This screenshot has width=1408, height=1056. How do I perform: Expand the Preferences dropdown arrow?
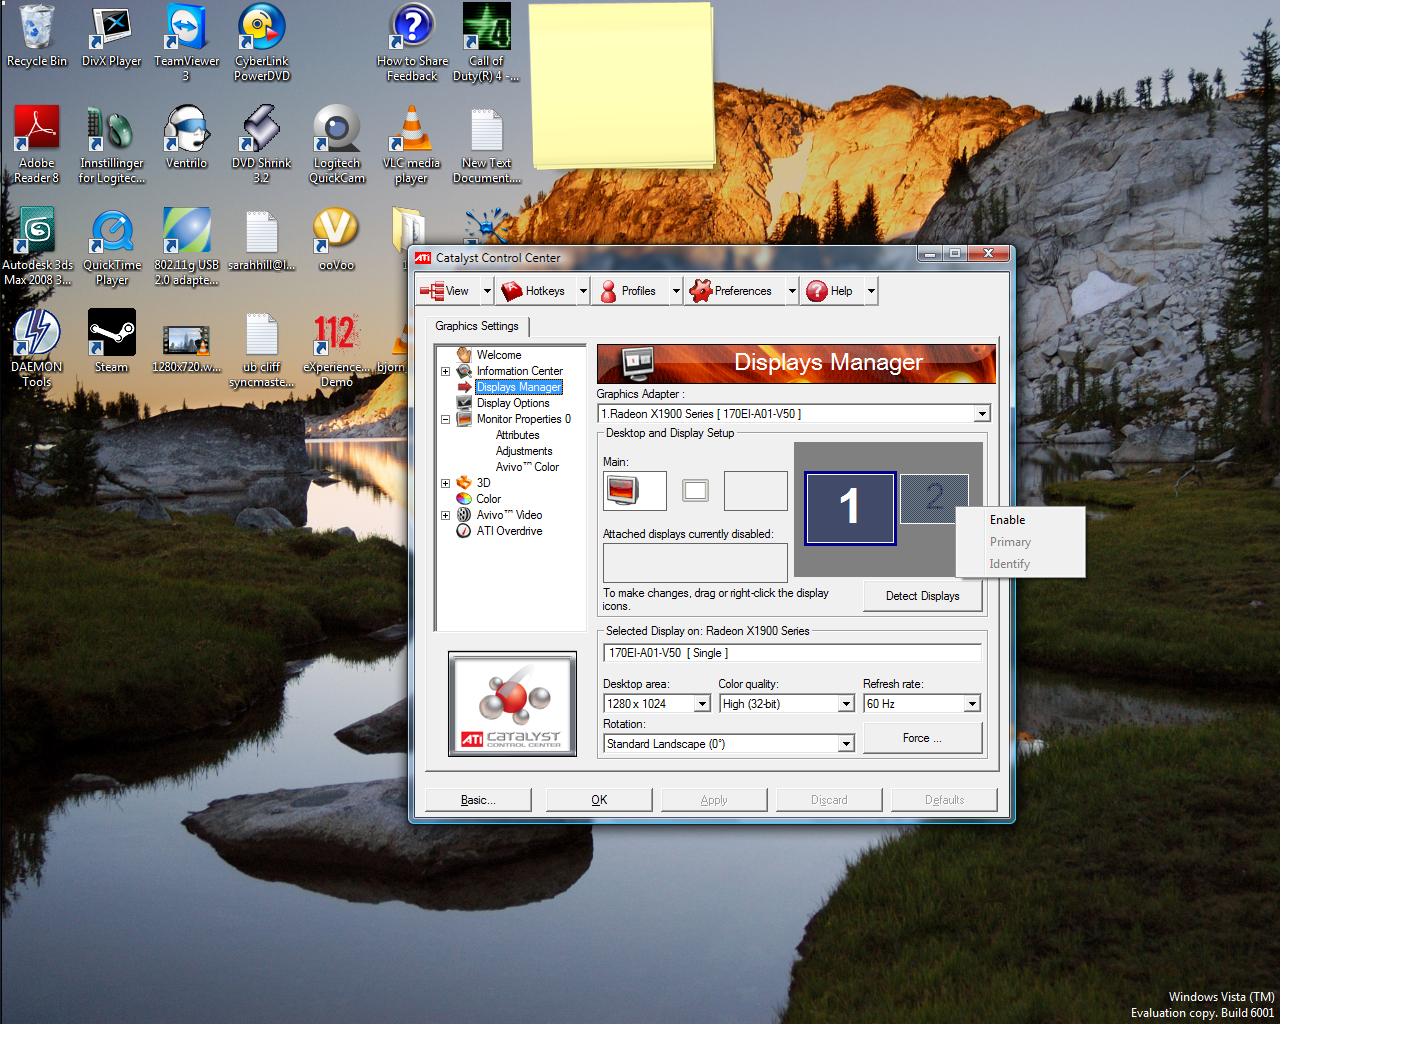click(x=792, y=291)
